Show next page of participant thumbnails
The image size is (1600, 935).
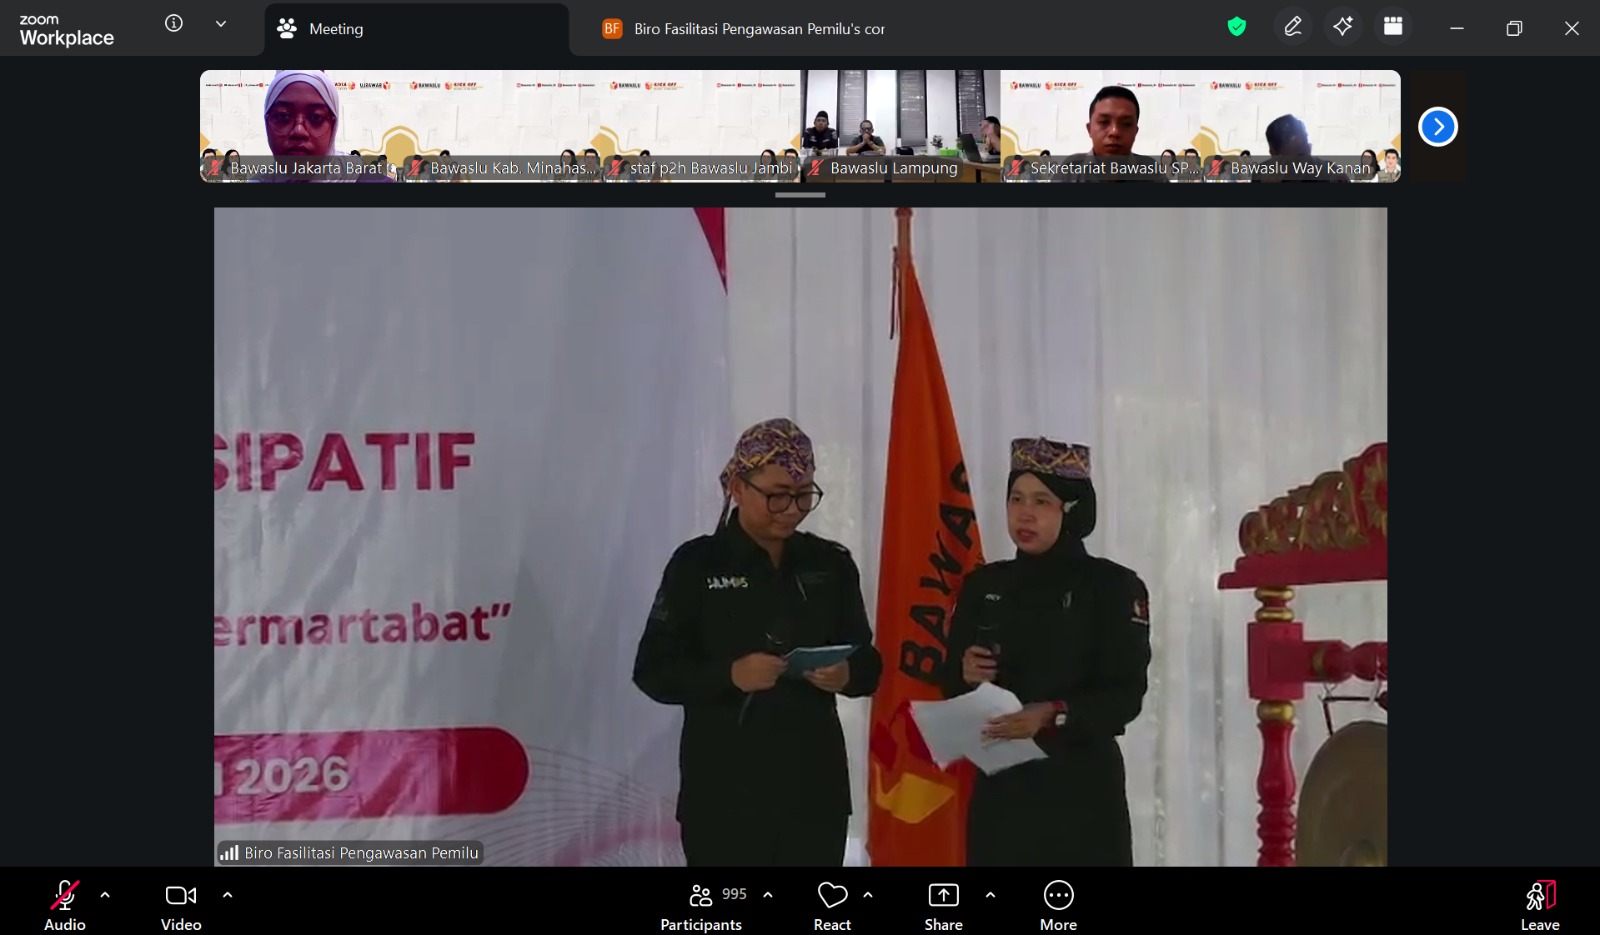1438,126
